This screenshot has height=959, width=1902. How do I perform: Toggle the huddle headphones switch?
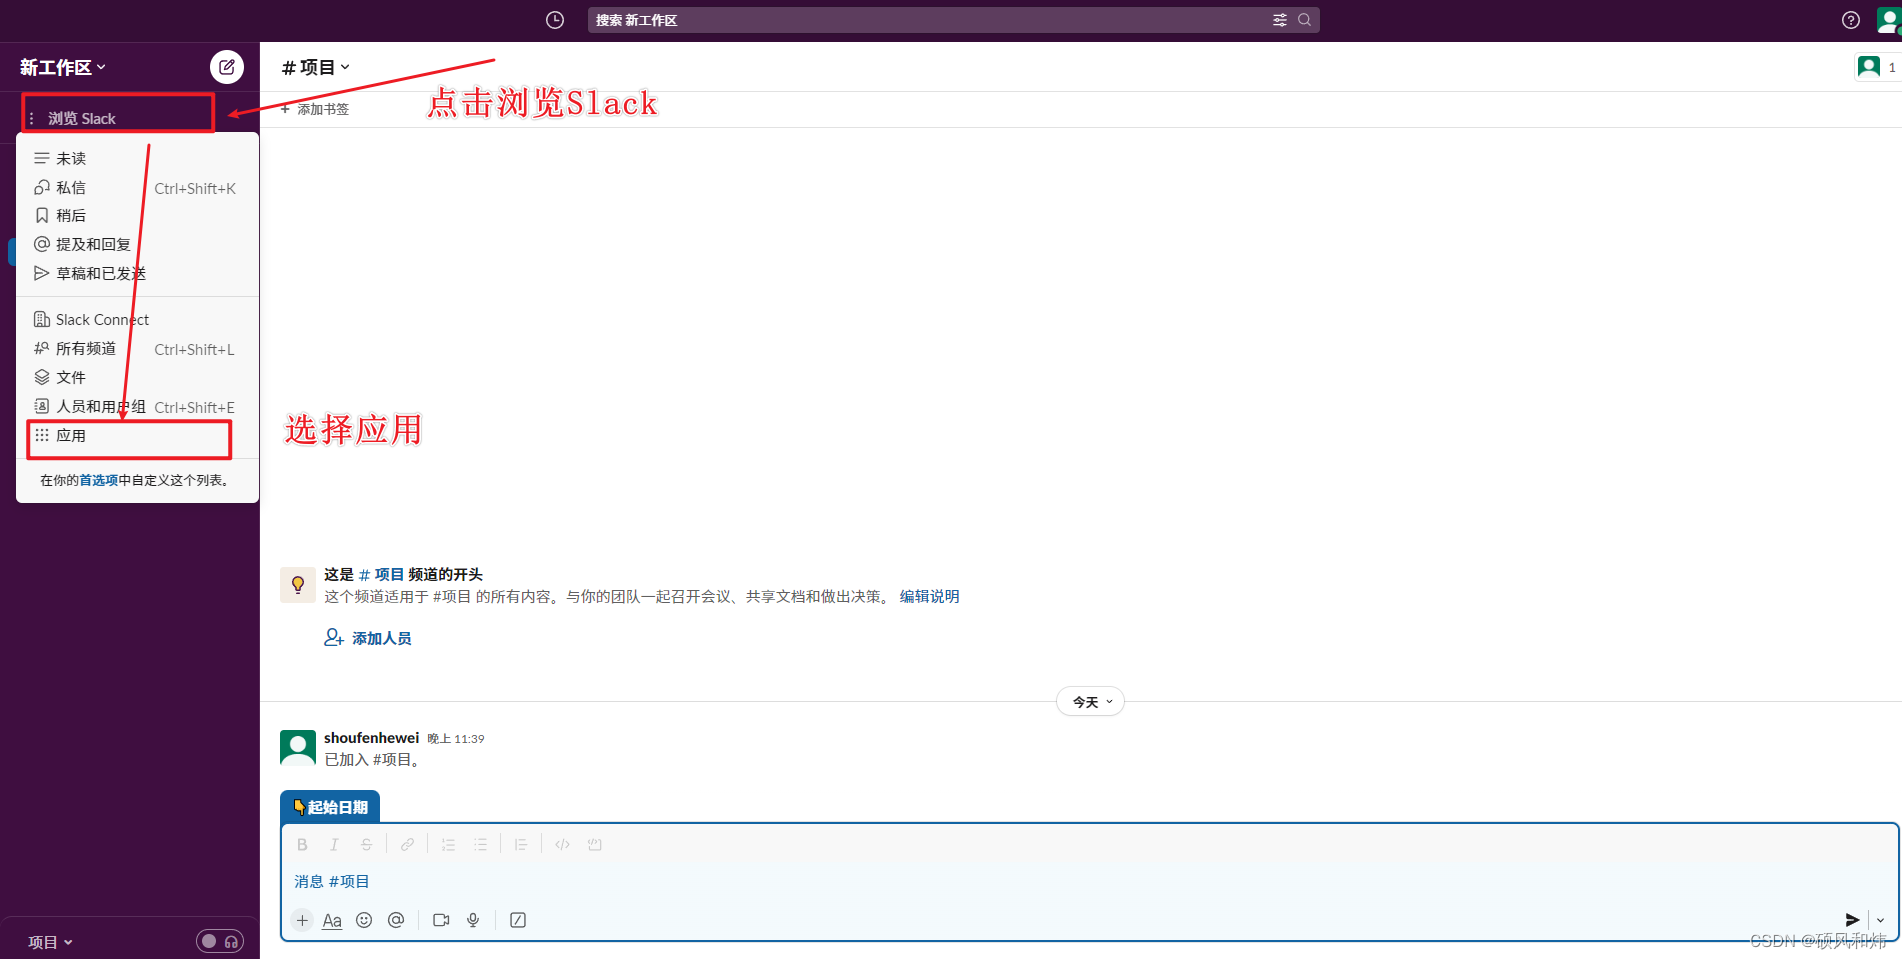[x=220, y=941]
